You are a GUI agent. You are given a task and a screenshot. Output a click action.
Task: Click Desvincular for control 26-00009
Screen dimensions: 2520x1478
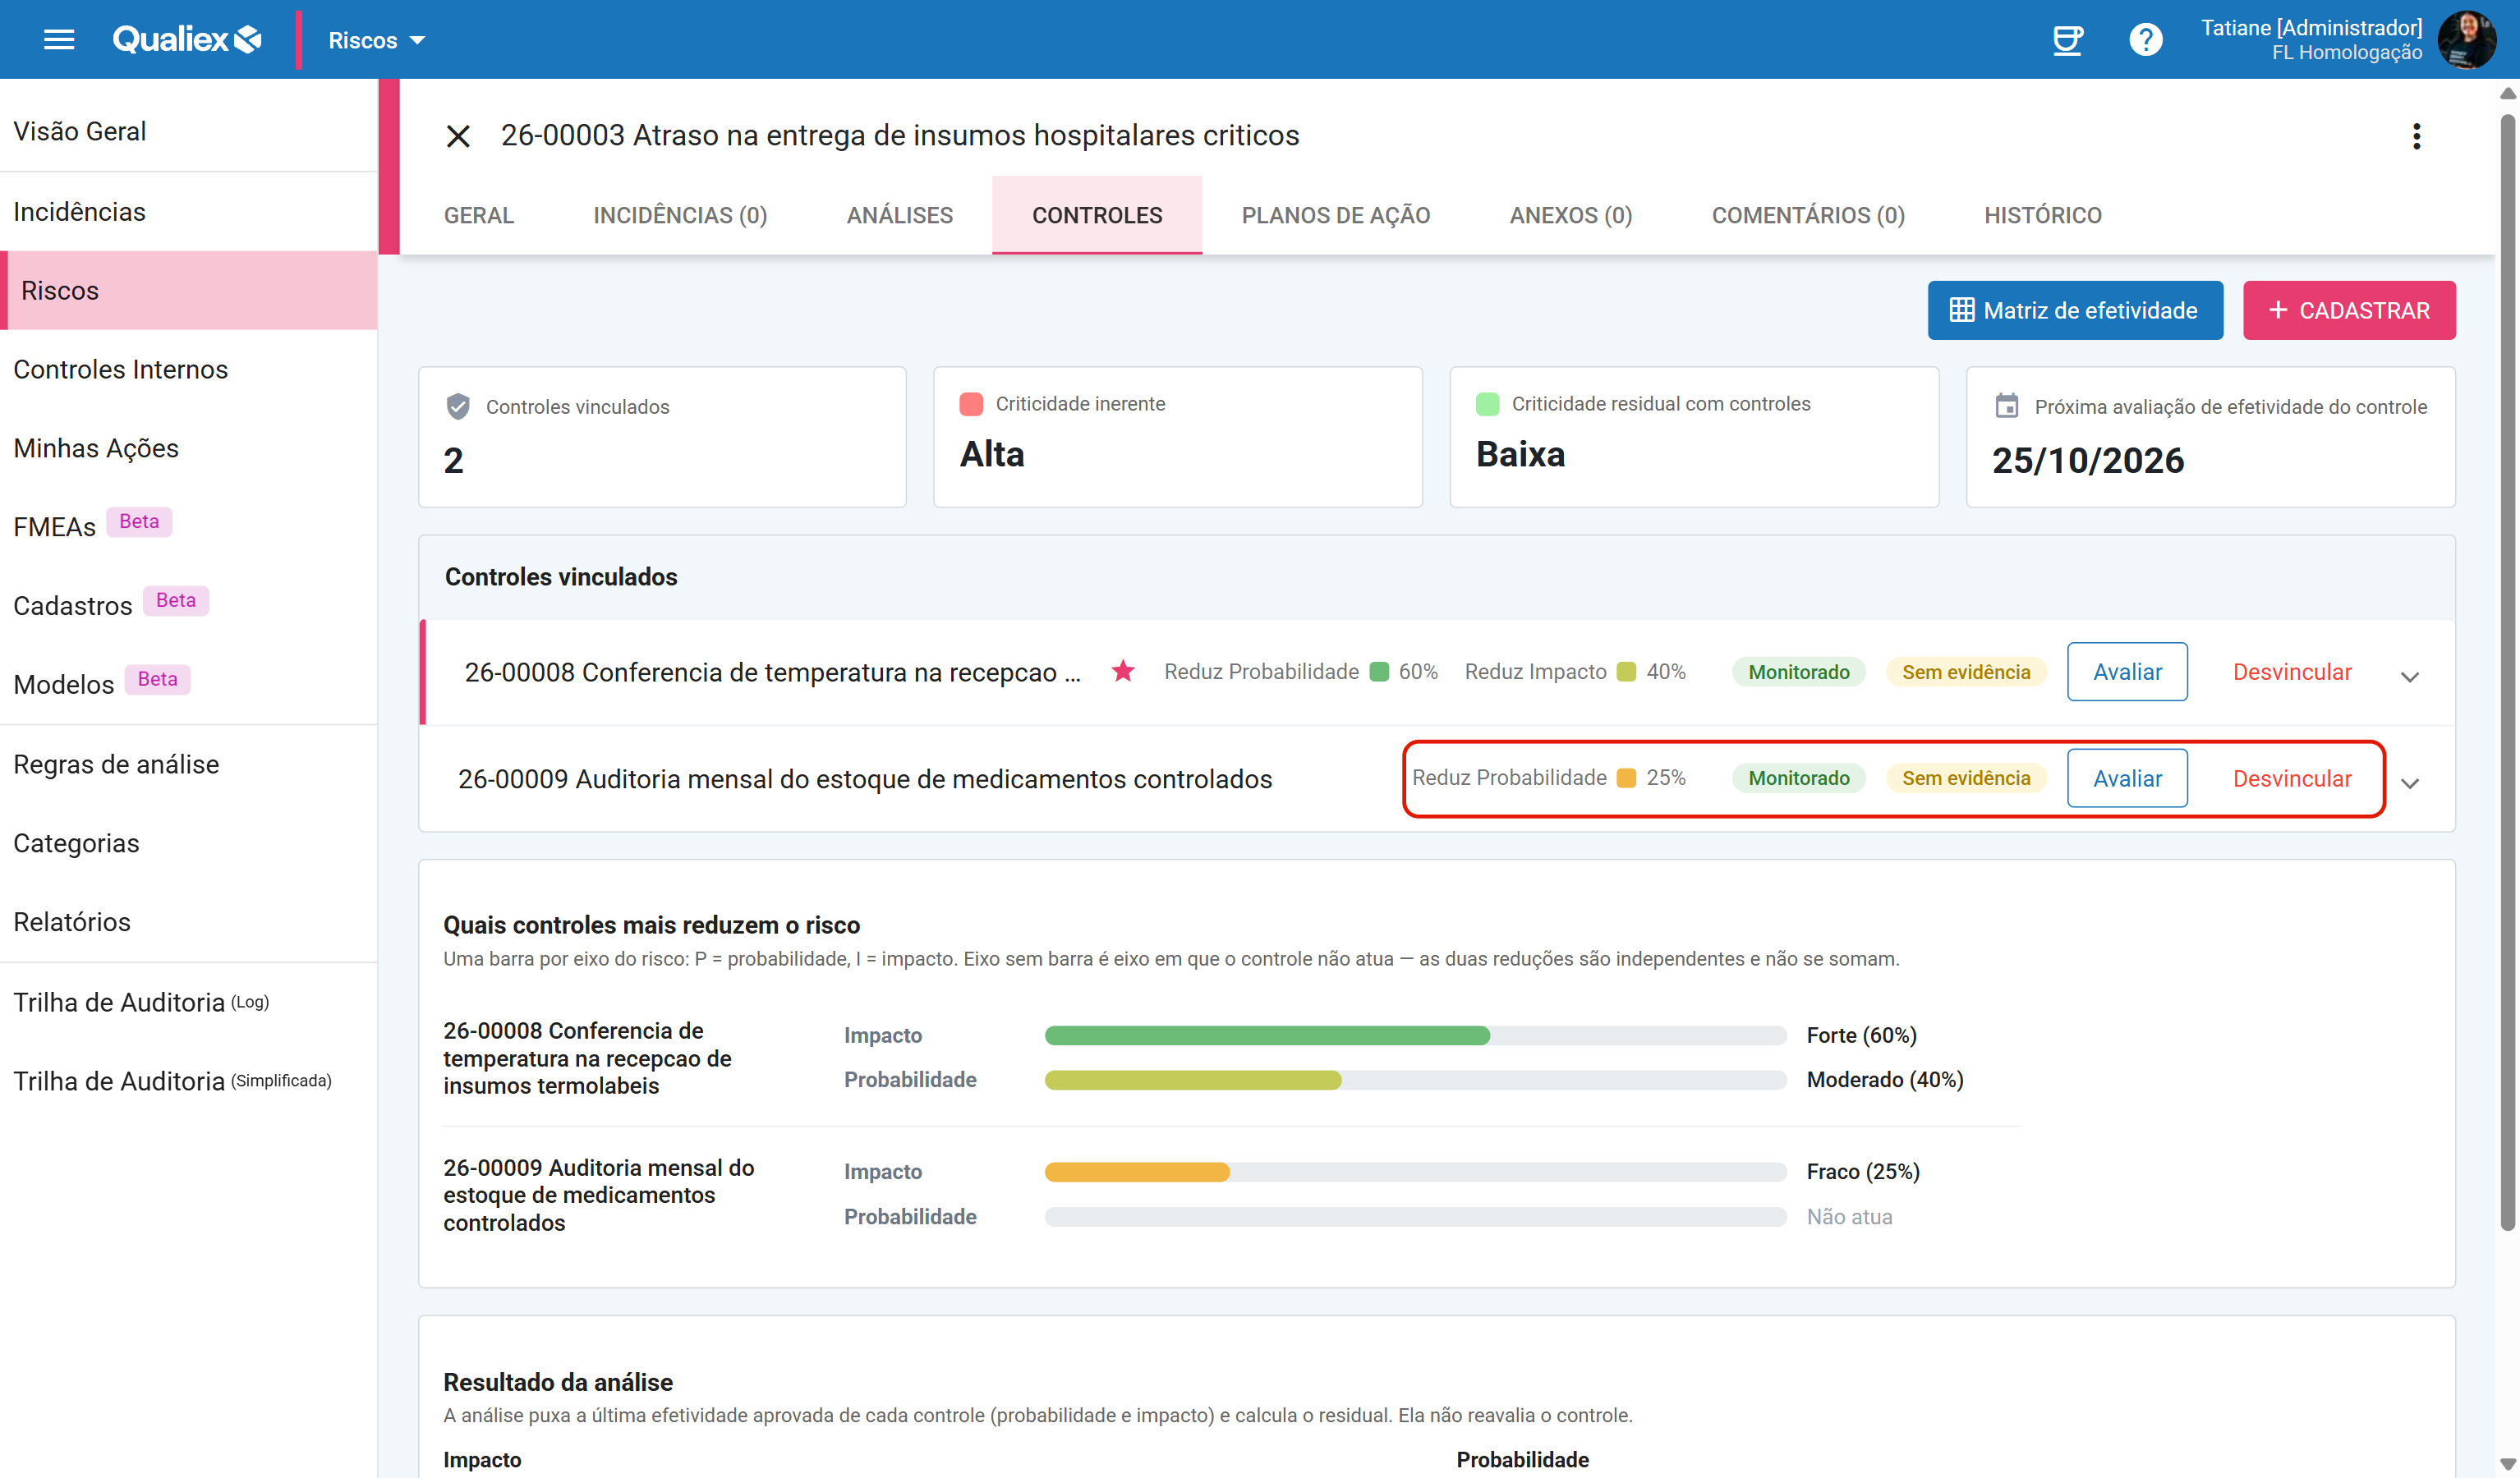2292,778
